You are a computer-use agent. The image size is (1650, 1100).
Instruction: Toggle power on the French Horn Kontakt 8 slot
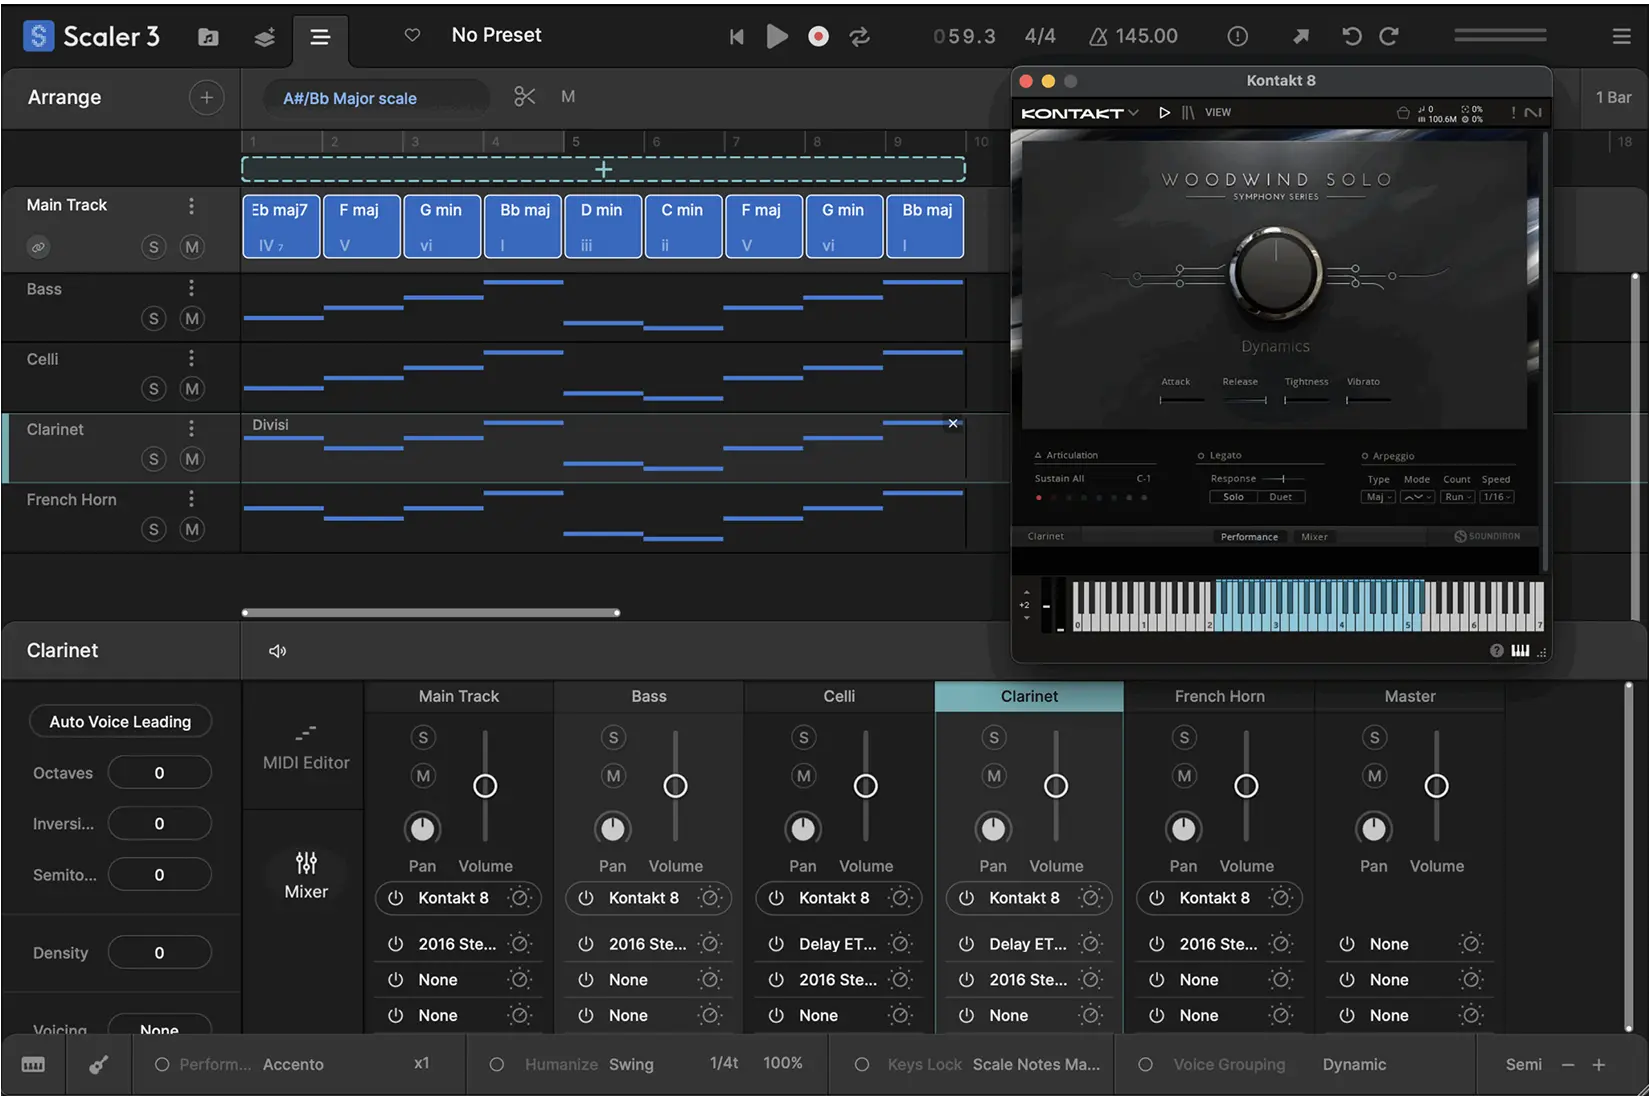click(x=1157, y=898)
